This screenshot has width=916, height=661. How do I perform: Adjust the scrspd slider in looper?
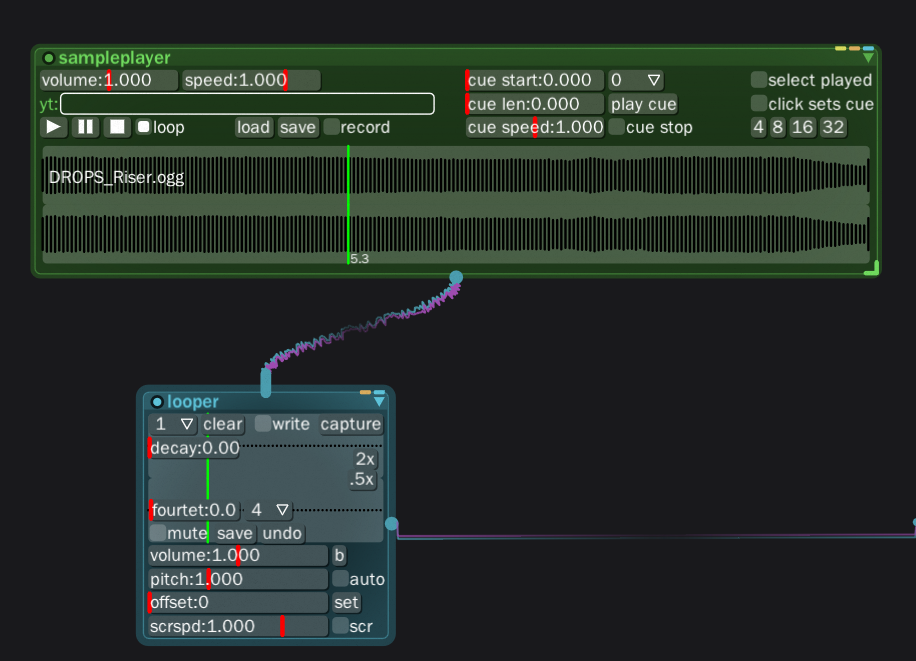pos(236,626)
